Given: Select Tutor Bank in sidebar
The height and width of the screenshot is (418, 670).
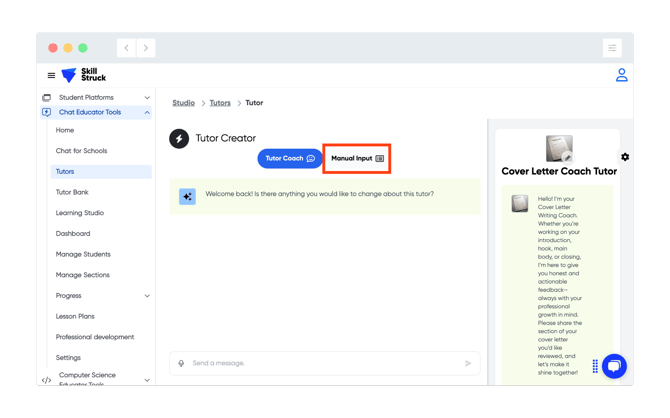Looking at the screenshot, I should [72, 192].
